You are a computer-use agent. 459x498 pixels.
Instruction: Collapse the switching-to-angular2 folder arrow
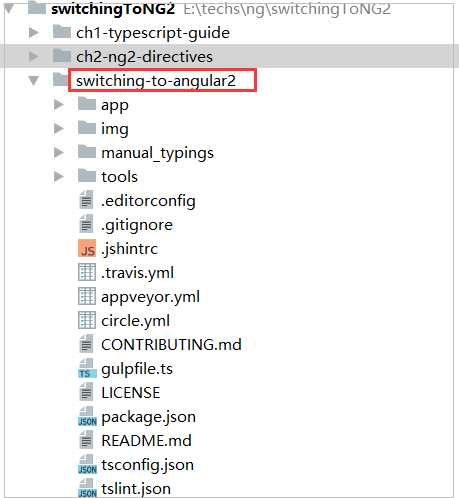(34, 80)
